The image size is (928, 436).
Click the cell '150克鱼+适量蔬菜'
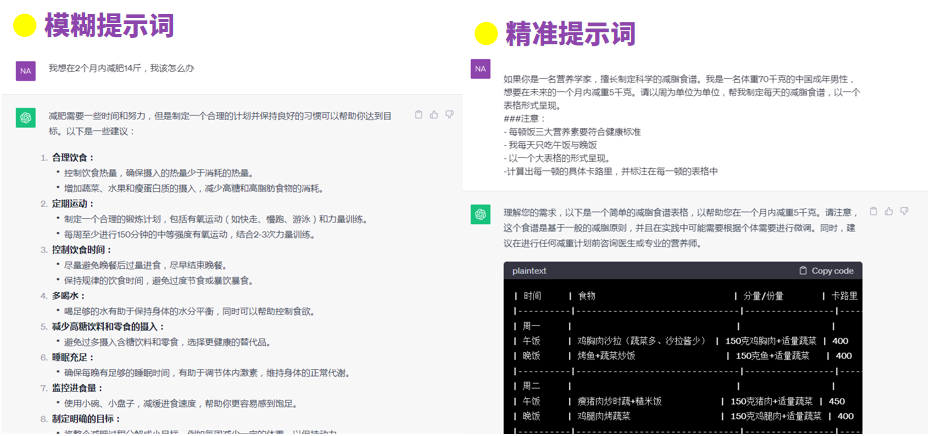click(x=772, y=356)
